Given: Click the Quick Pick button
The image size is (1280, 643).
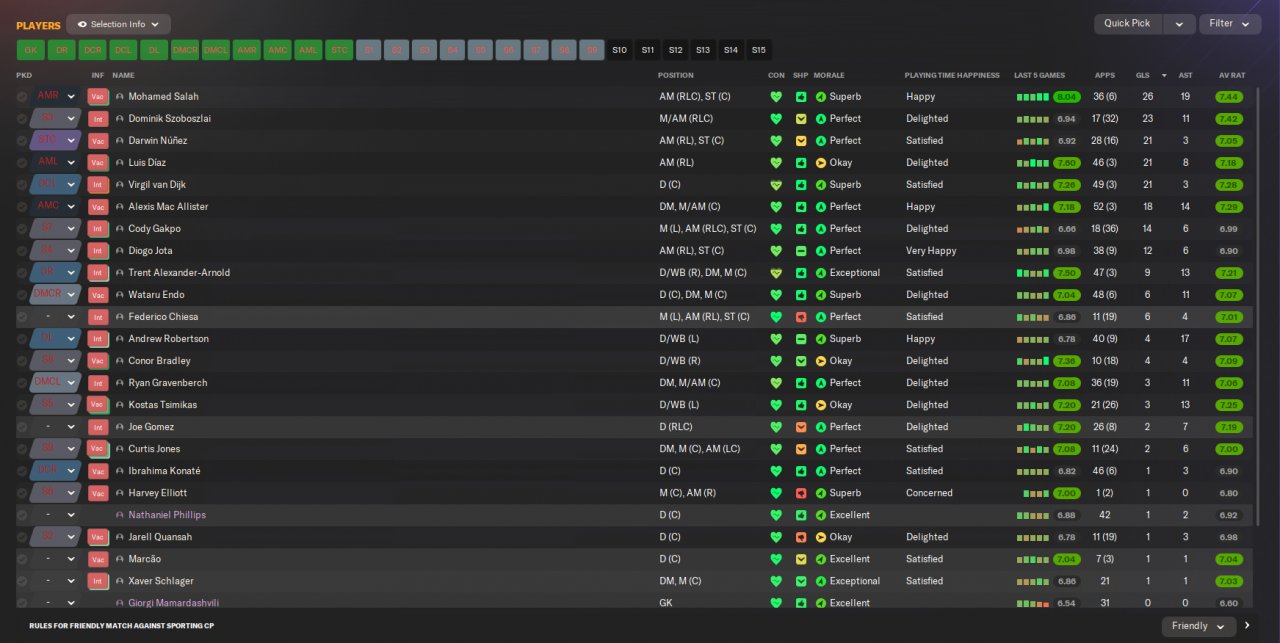Looking at the screenshot, I should click(x=1128, y=24).
